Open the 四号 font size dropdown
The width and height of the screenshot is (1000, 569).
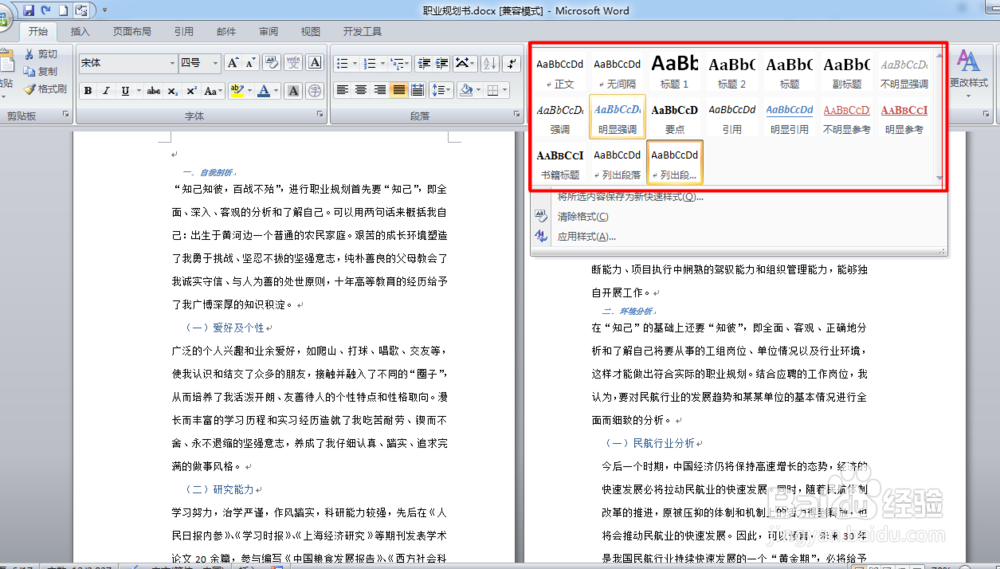coord(216,63)
